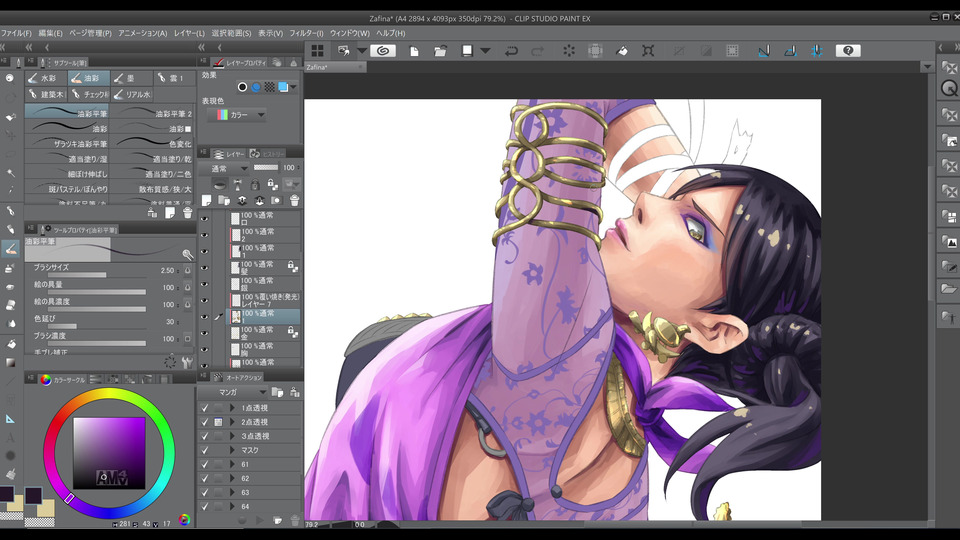Click the magnifier icon in brush stroke preview

click(187, 254)
